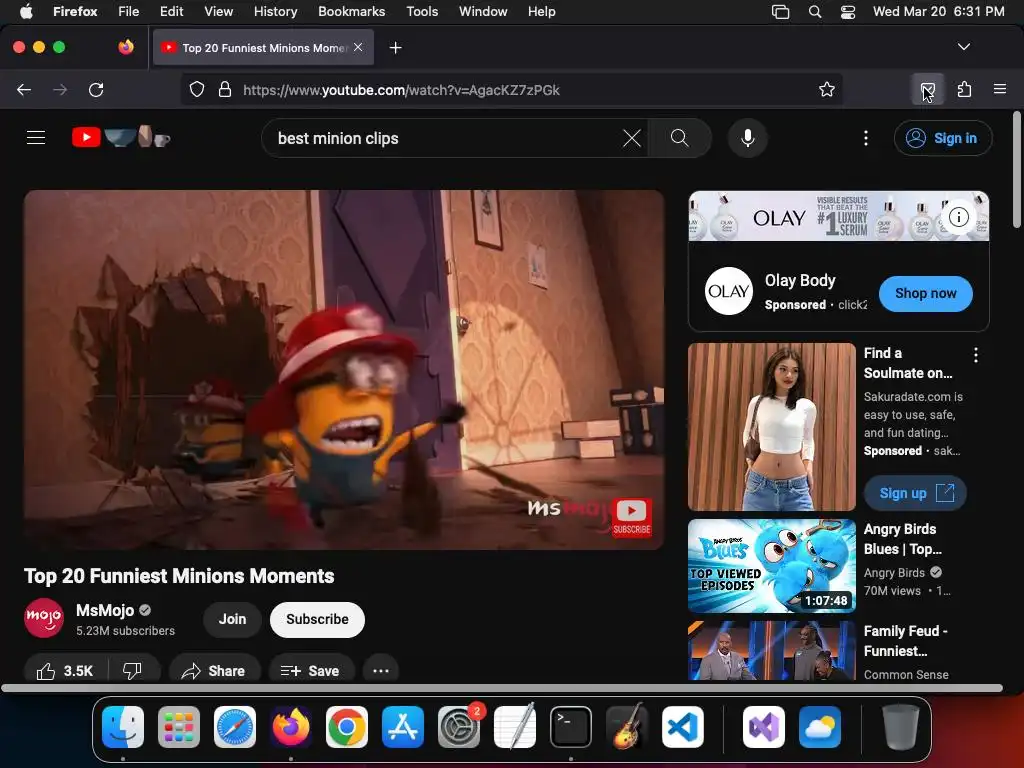The image size is (1024, 768).
Task: Go to YouTube home via logo
Action: [x=121, y=137]
